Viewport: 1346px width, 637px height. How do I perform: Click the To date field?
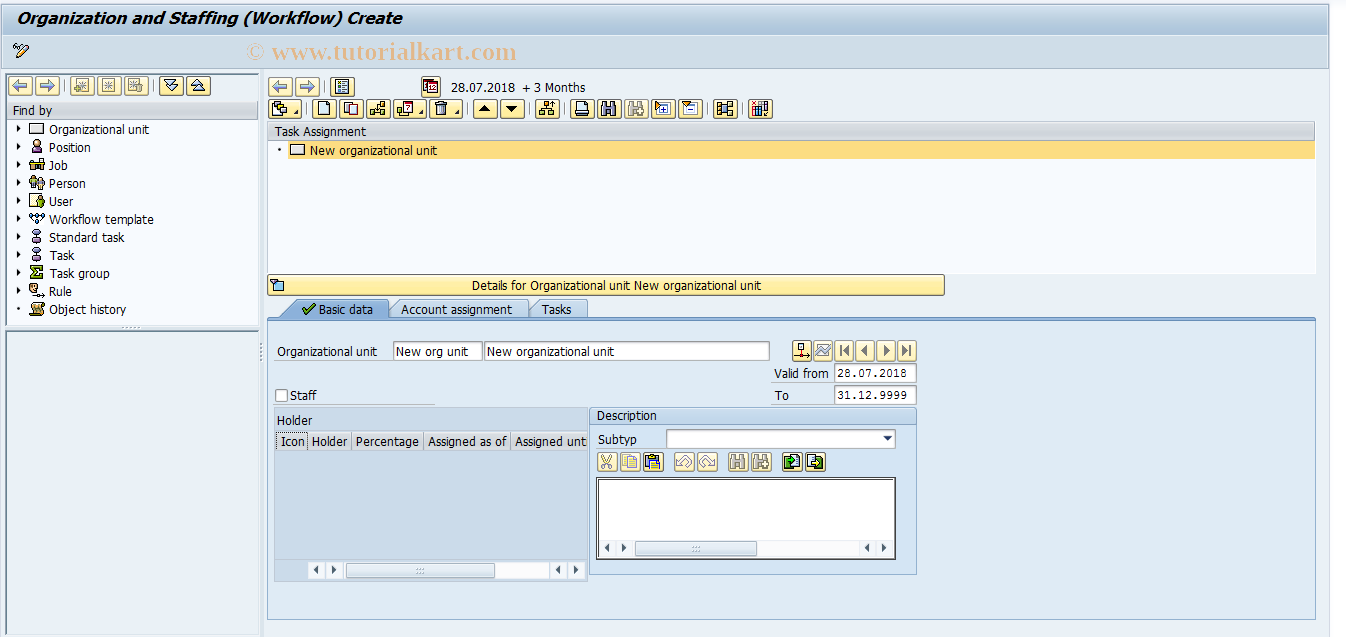pos(875,395)
